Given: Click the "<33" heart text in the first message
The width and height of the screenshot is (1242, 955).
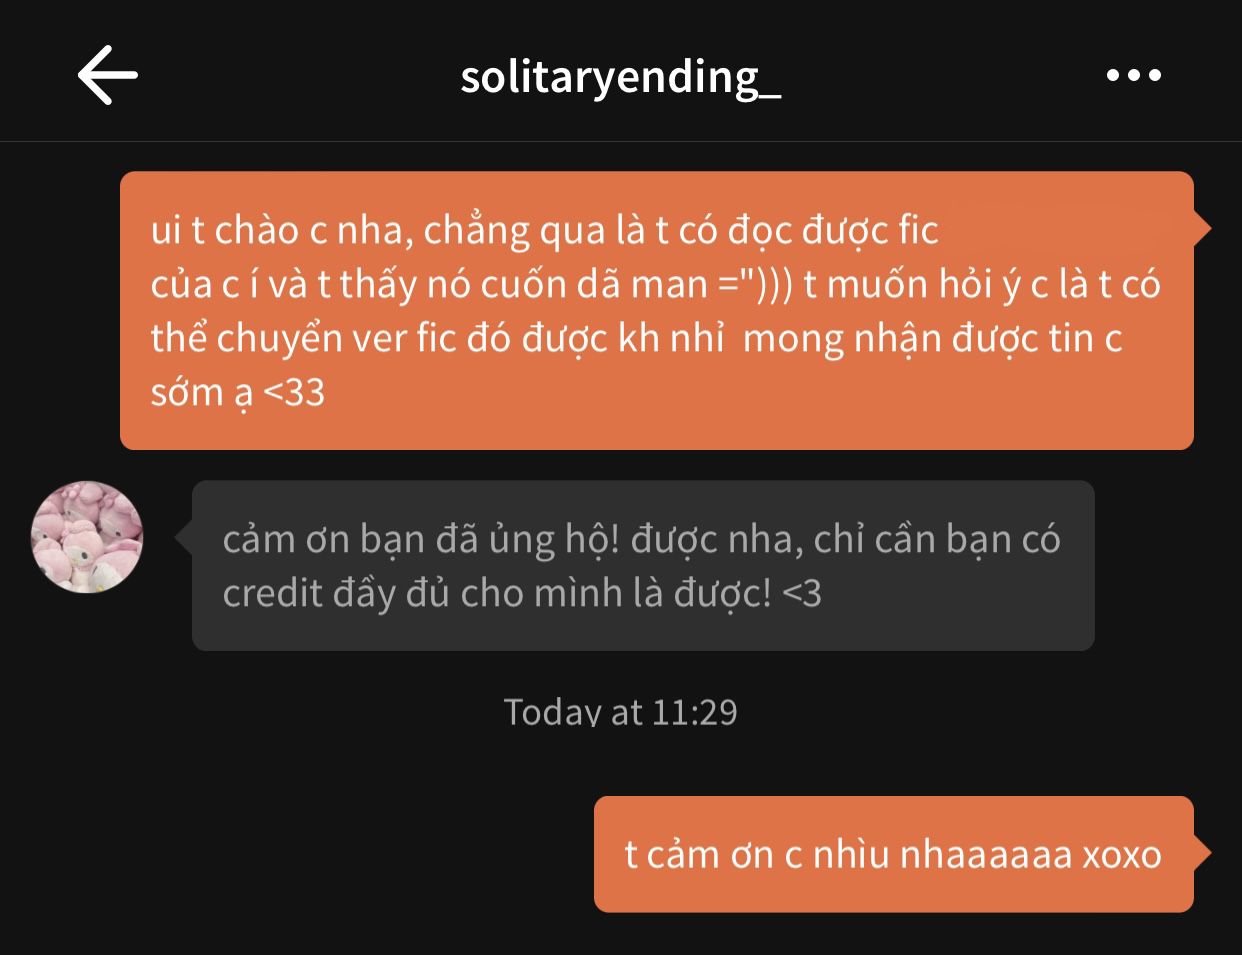Looking at the screenshot, I should point(293,393).
